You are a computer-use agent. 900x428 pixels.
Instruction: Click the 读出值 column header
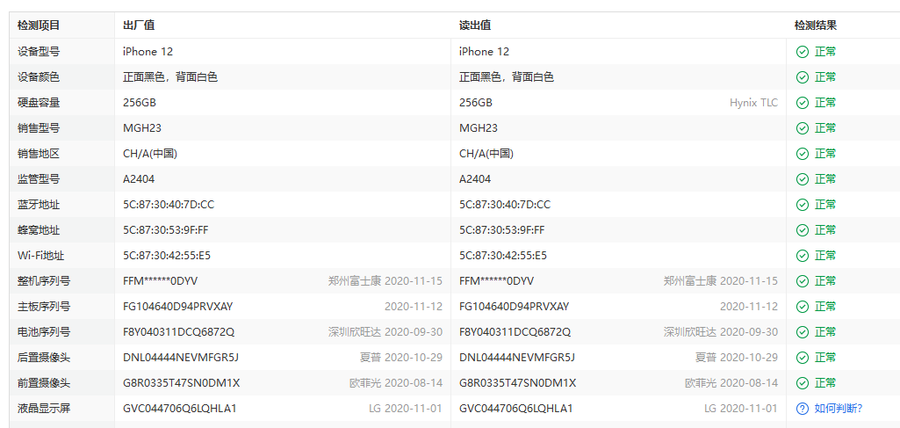(x=475, y=25)
